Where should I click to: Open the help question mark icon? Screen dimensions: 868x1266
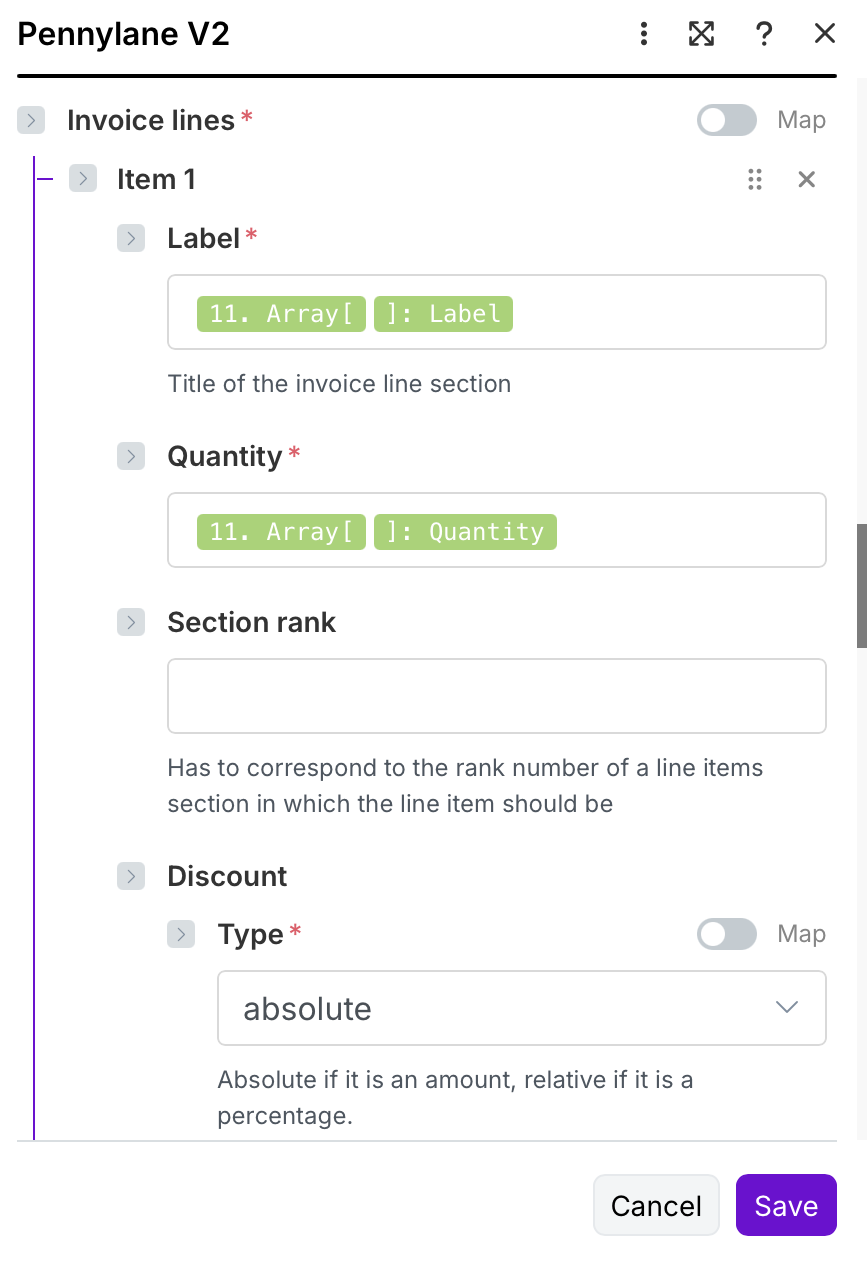coord(764,35)
